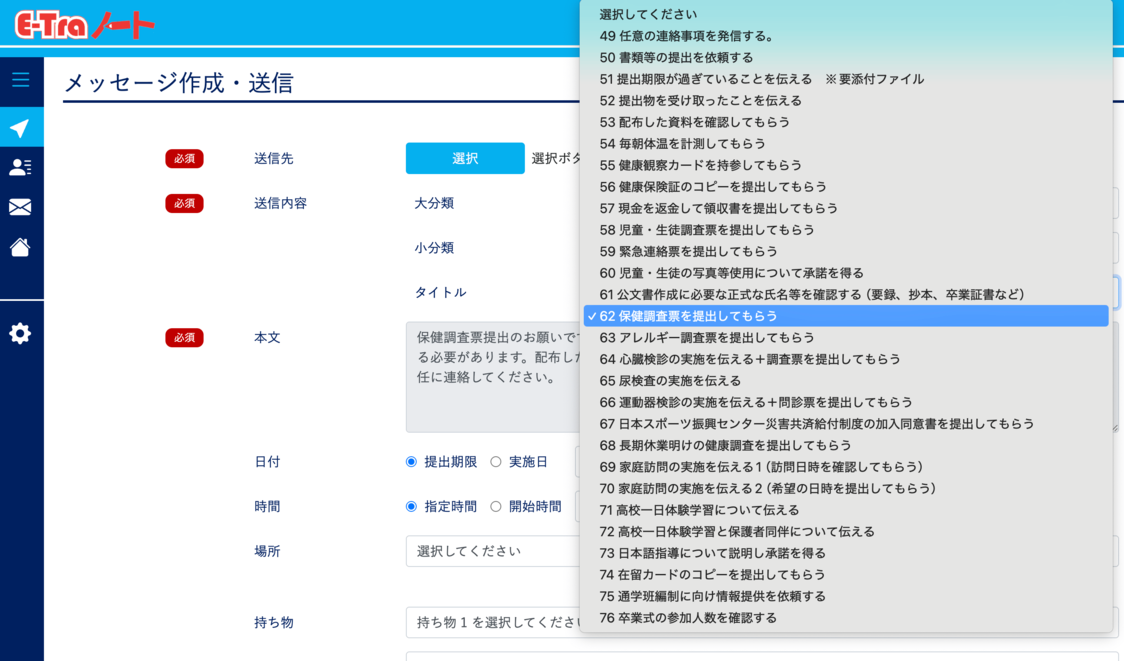Click the blue 選択 recipient button
The width and height of the screenshot is (1124, 661).
(x=465, y=158)
